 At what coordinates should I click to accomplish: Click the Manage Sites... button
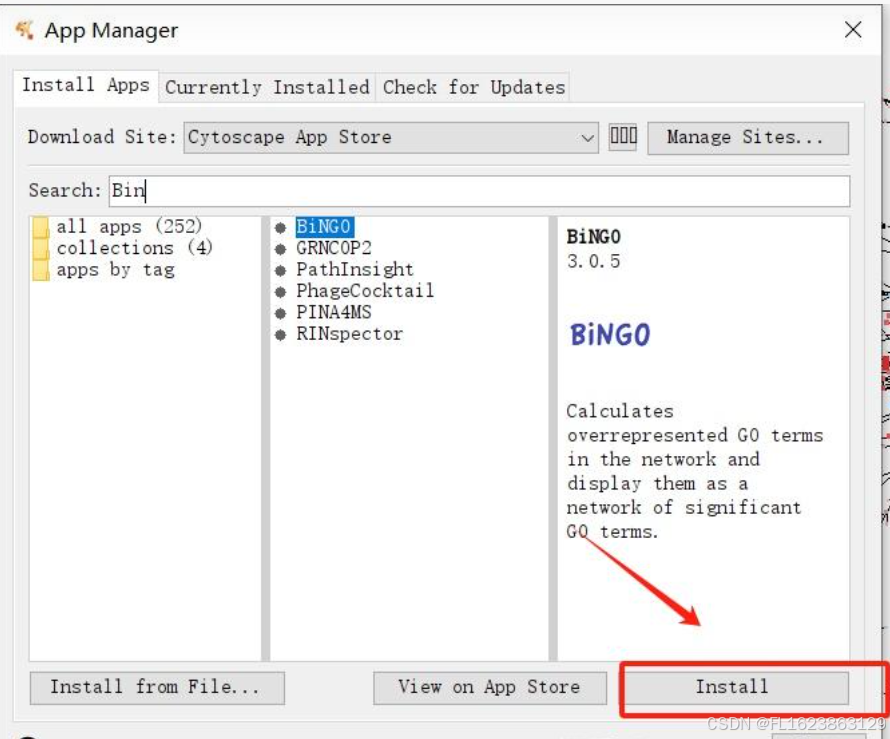pos(748,137)
